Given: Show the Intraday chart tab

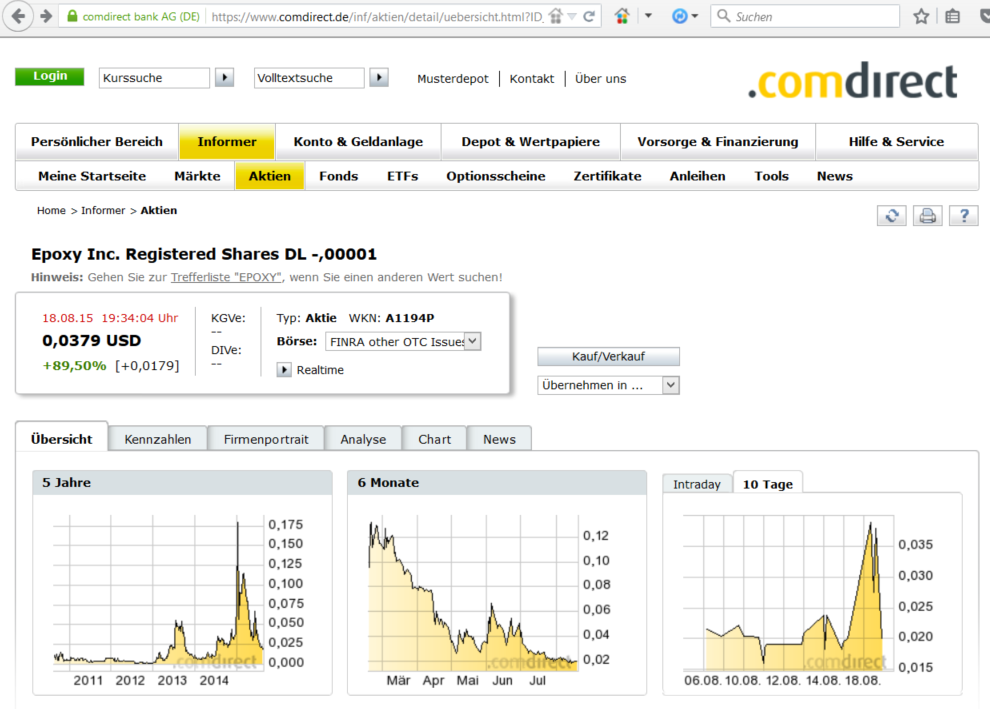Looking at the screenshot, I should click(x=697, y=484).
